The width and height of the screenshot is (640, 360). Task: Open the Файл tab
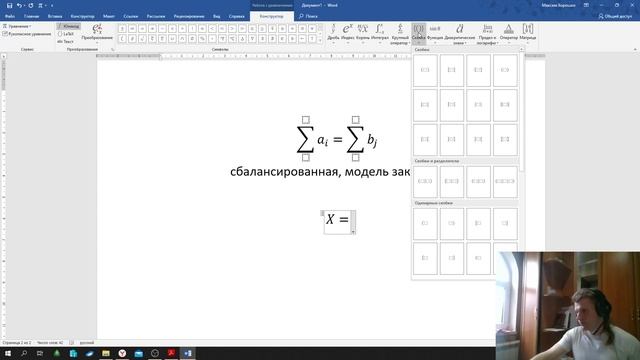tap(10, 16)
